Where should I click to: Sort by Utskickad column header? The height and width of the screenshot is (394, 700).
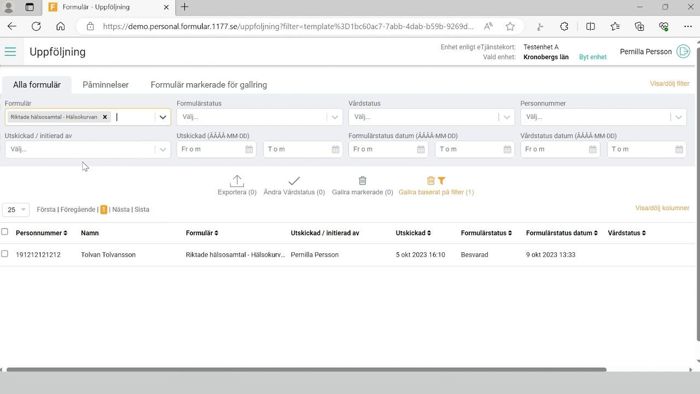point(413,233)
